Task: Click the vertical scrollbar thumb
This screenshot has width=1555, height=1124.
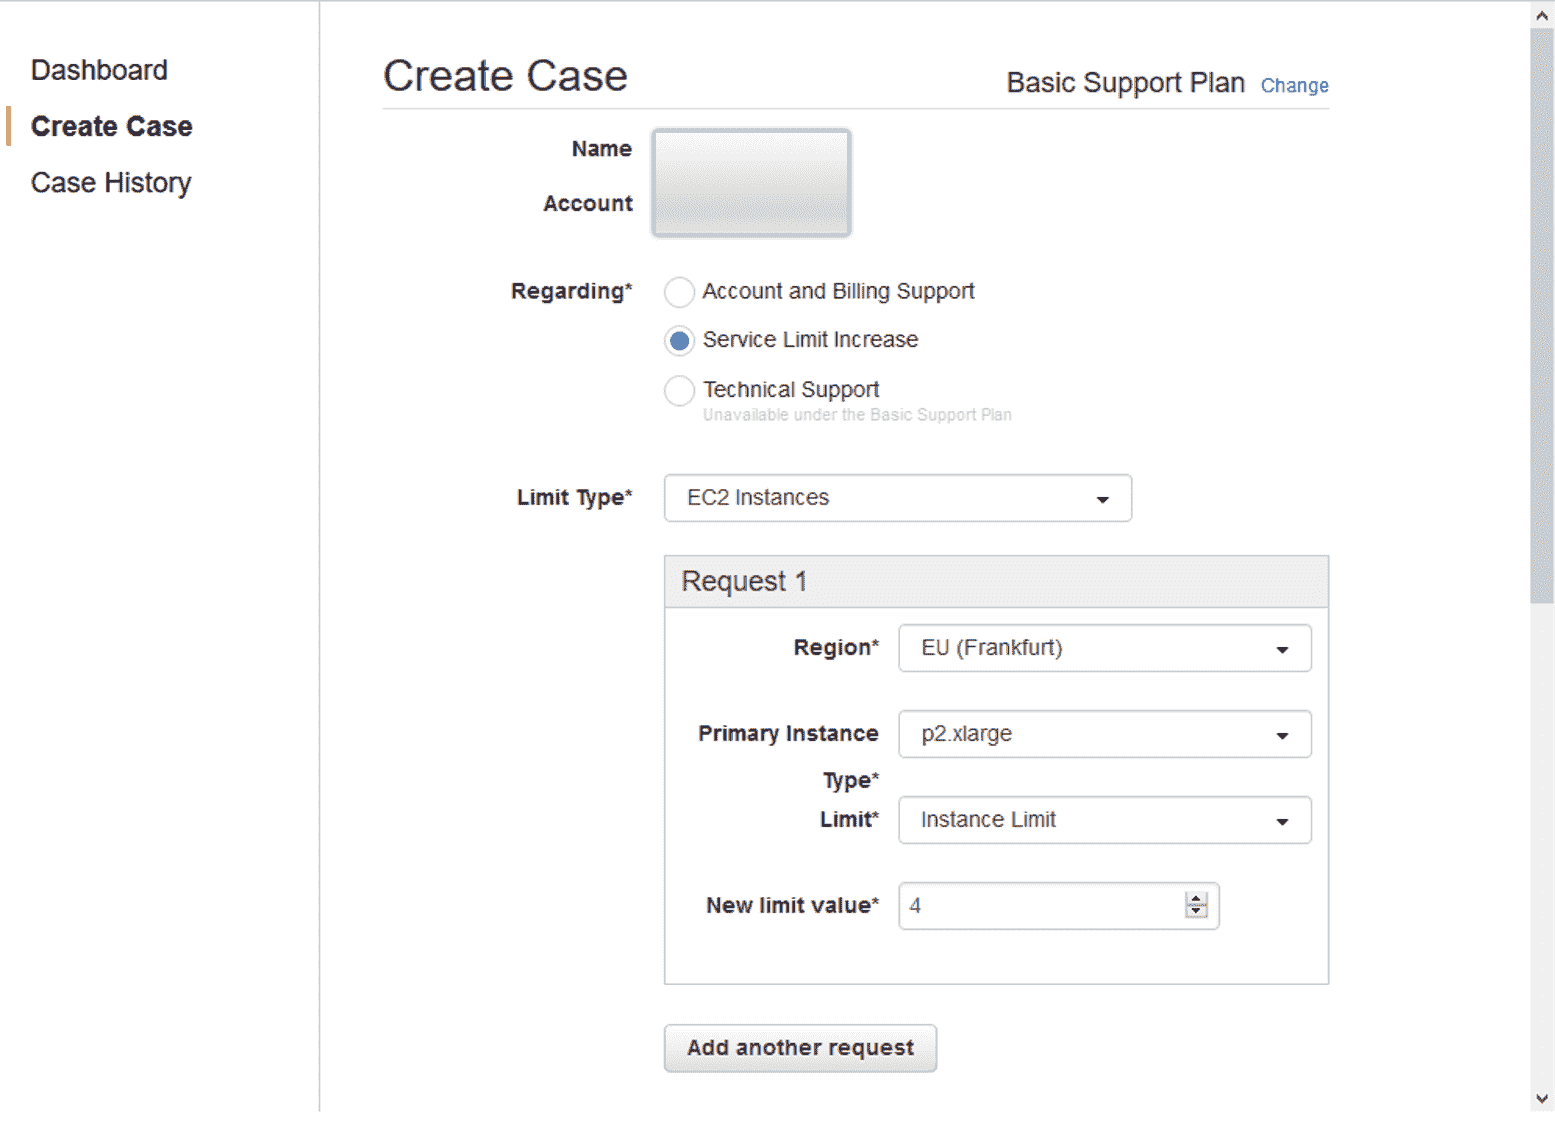Action: tap(1542, 316)
